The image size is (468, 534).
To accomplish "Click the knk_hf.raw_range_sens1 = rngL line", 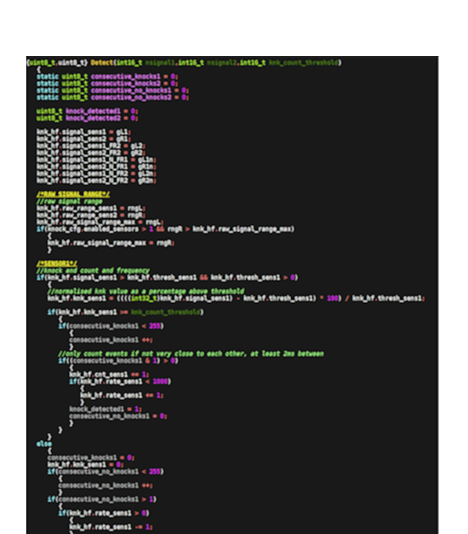I will (91, 208).
